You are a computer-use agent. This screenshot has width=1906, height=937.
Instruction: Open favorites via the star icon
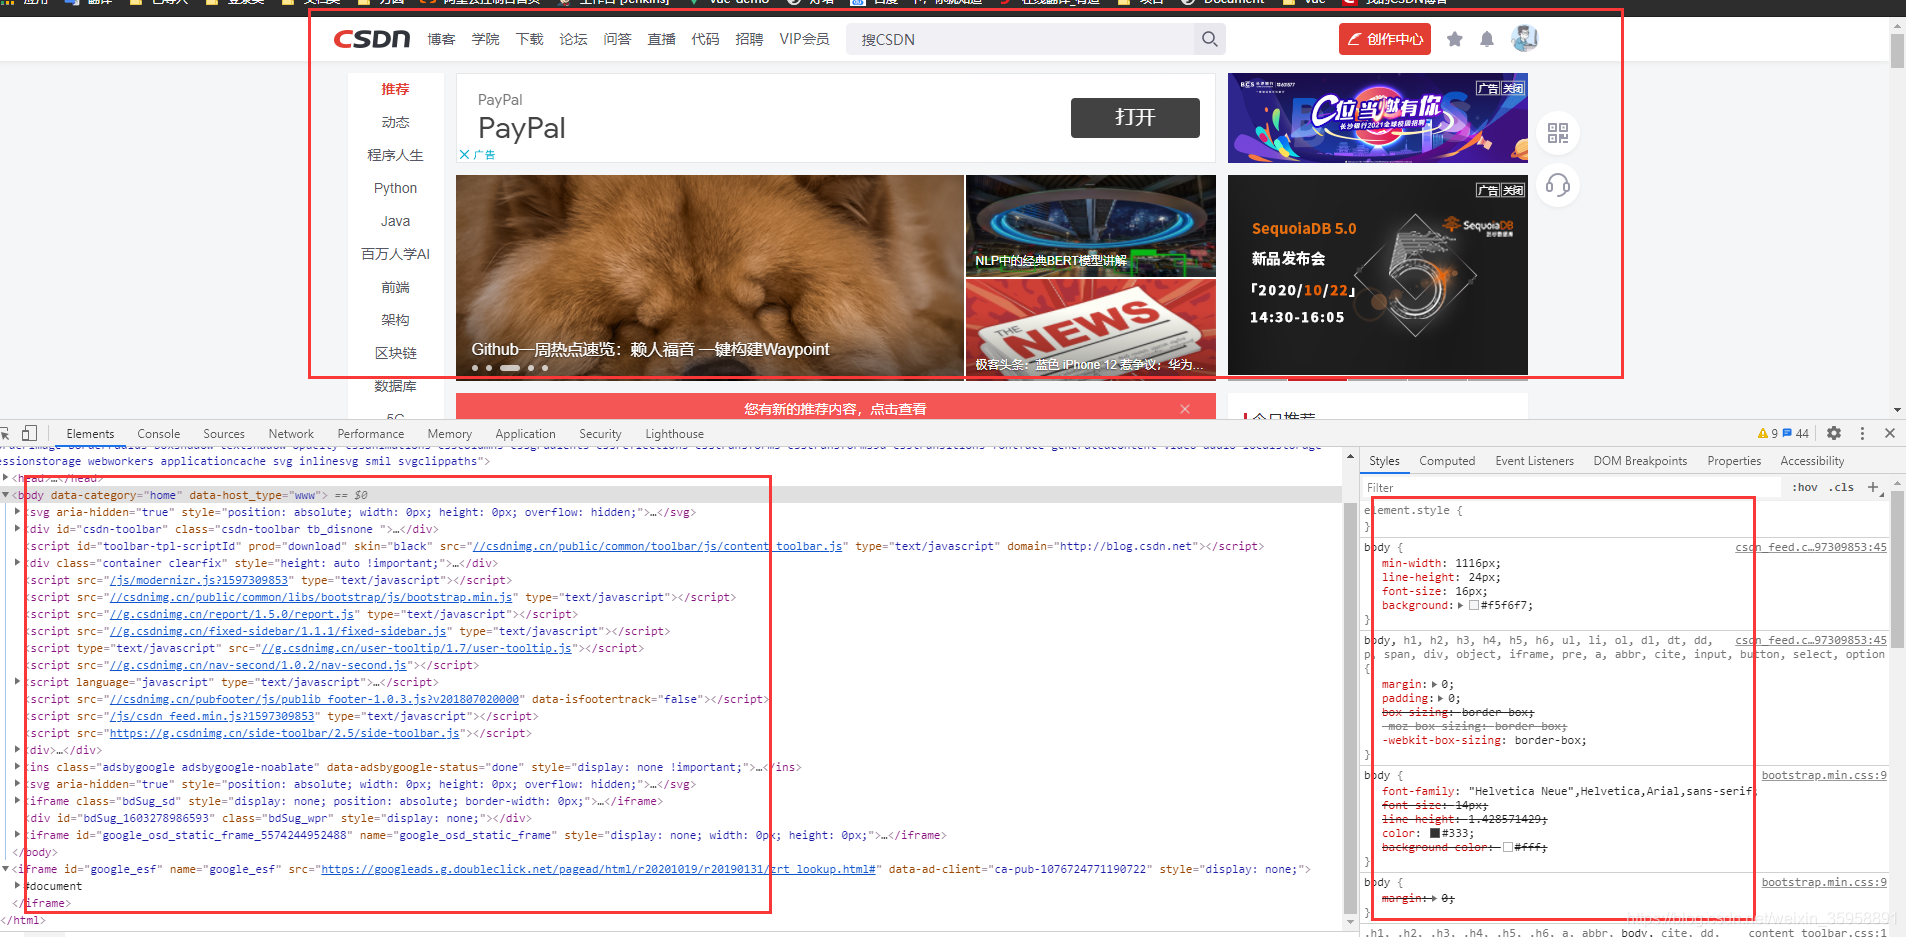pos(1455,39)
